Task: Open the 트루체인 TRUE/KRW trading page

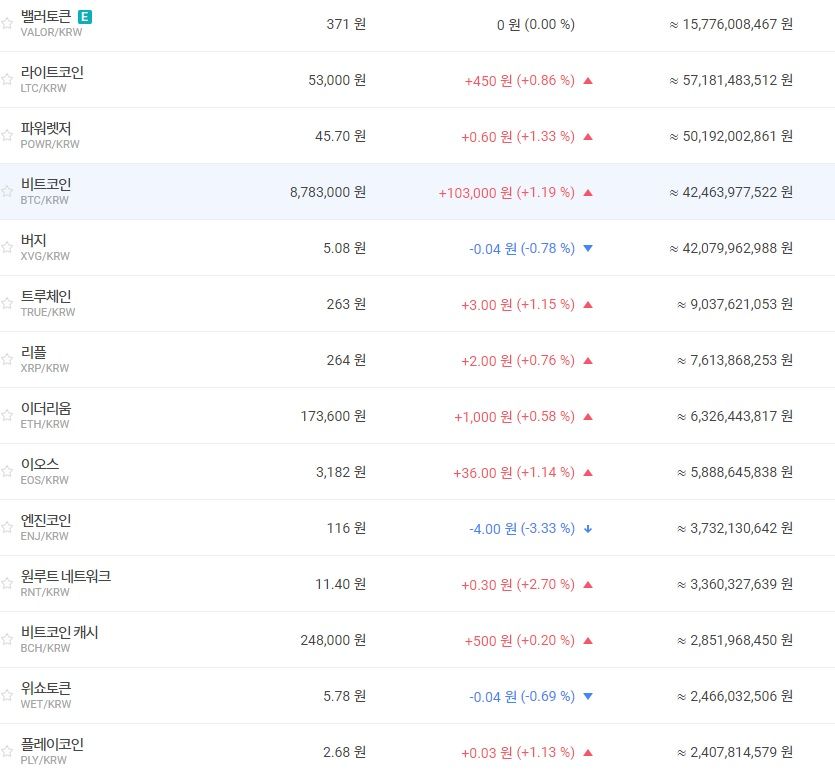Action: [46, 297]
